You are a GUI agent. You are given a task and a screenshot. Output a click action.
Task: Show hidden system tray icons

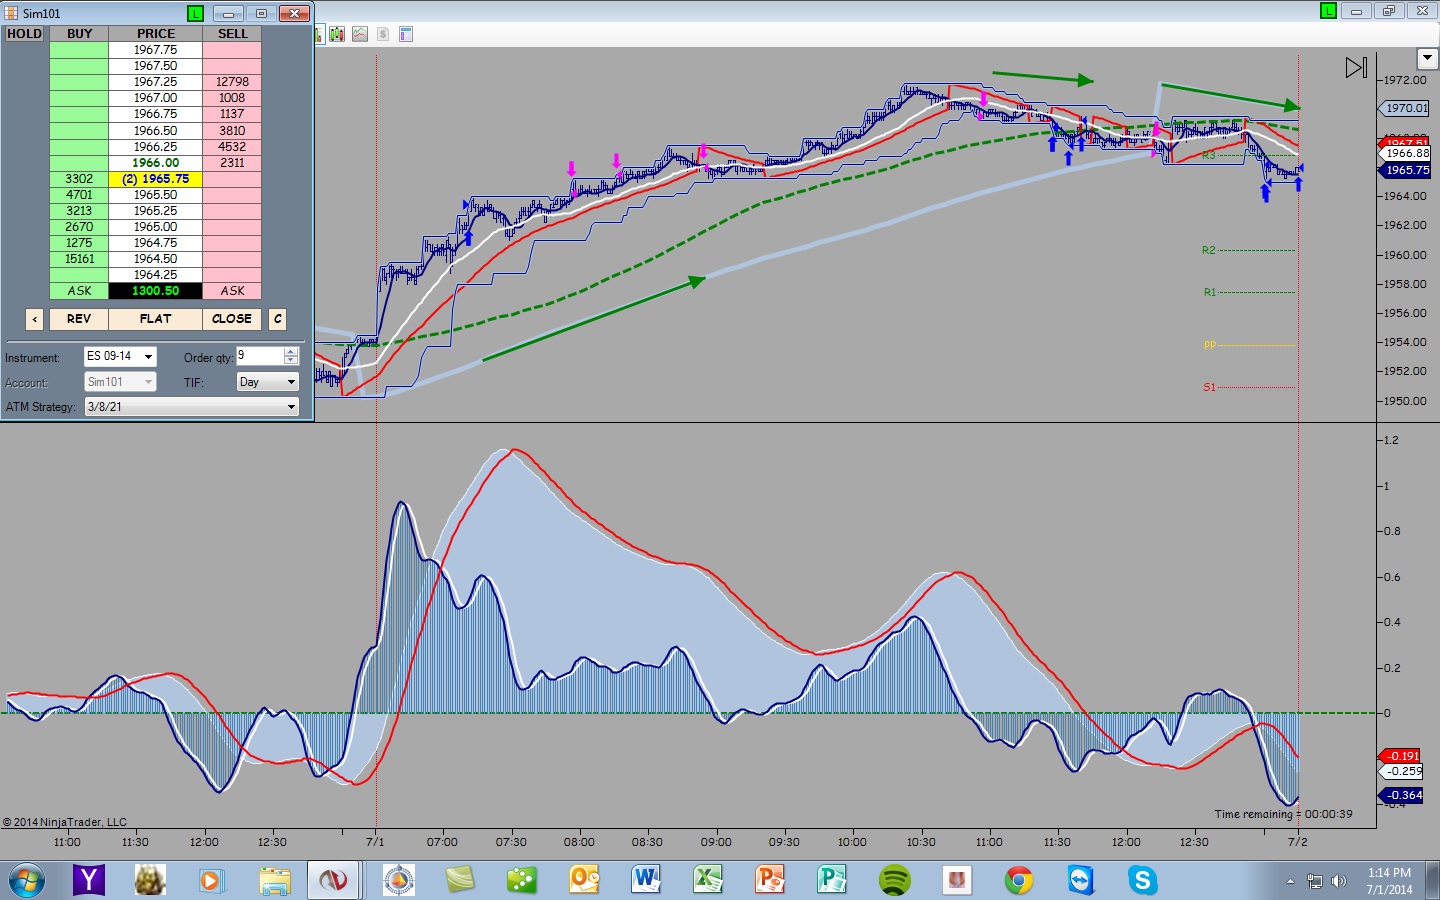[1290, 881]
